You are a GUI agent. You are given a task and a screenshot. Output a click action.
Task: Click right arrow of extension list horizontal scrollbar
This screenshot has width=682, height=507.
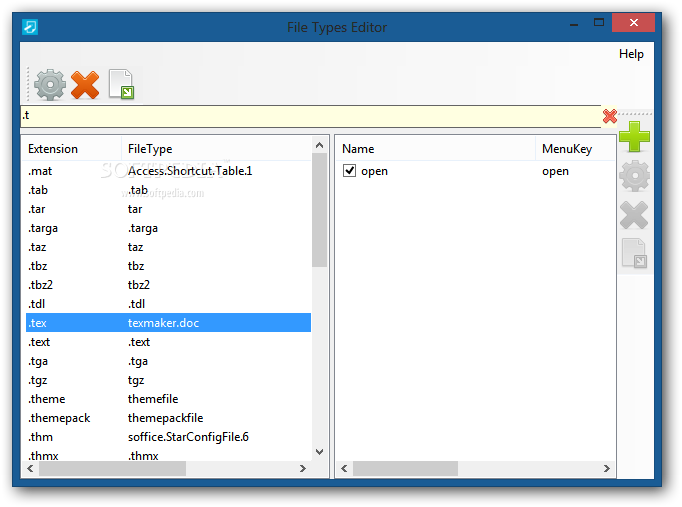coord(303,469)
